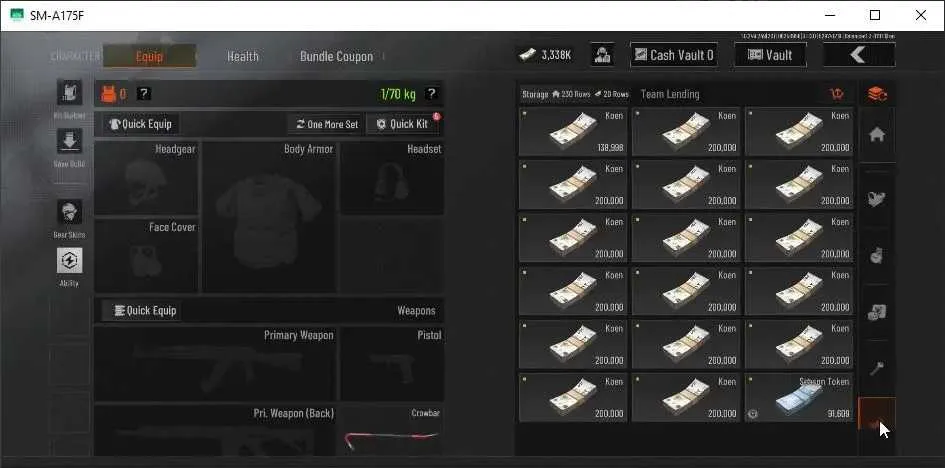Screen dimensions: 945x468
Task: Select the supplies boxes category filter
Action: click(x=877, y=312)
